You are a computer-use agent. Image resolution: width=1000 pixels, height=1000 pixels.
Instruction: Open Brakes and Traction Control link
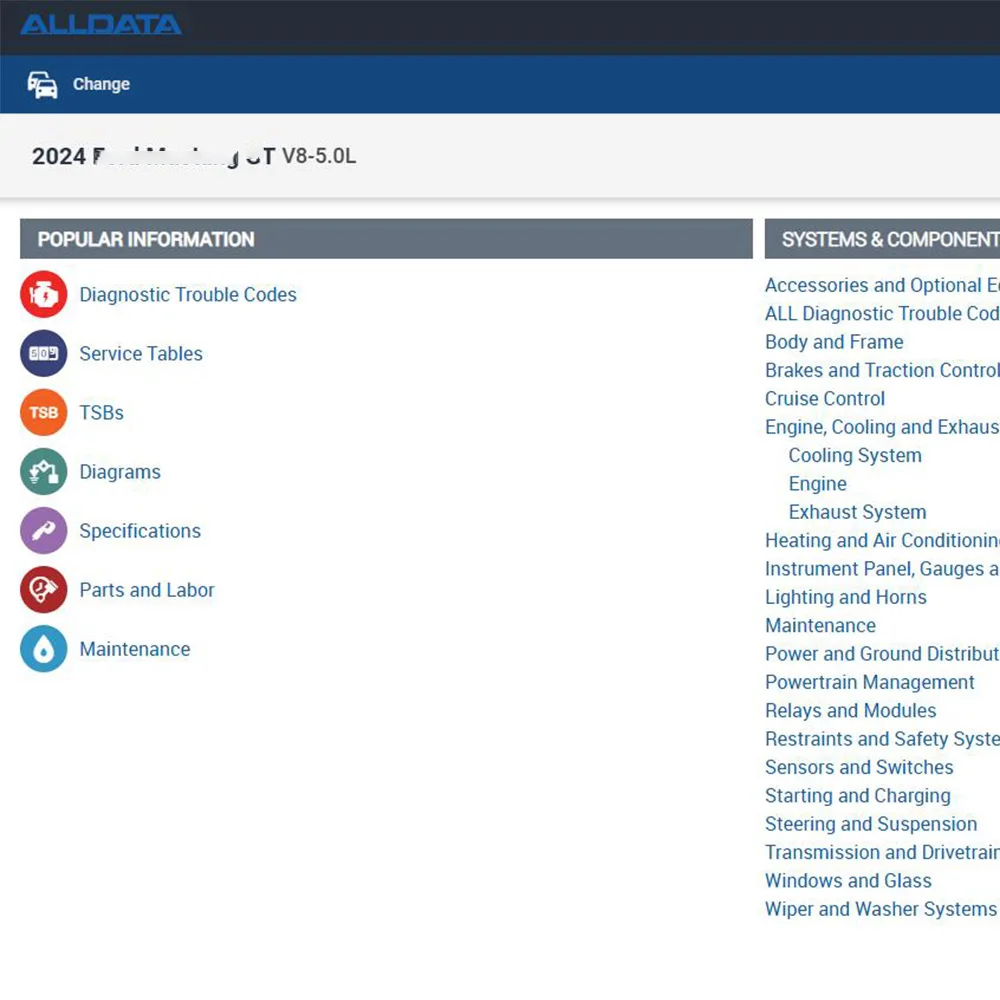coord(882,371)
